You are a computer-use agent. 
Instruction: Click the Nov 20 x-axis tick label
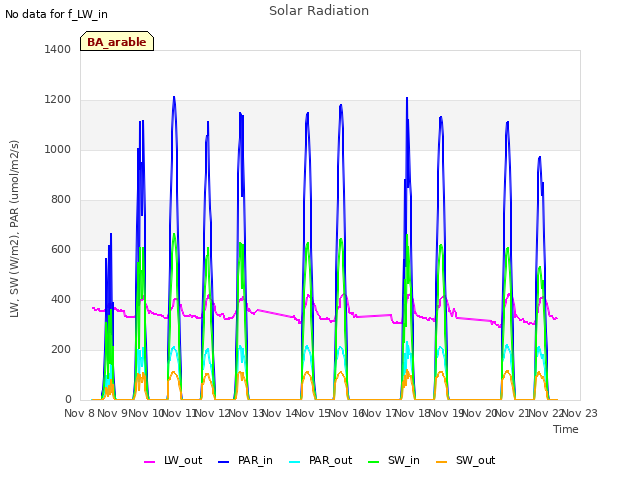[x=480, y=413]
